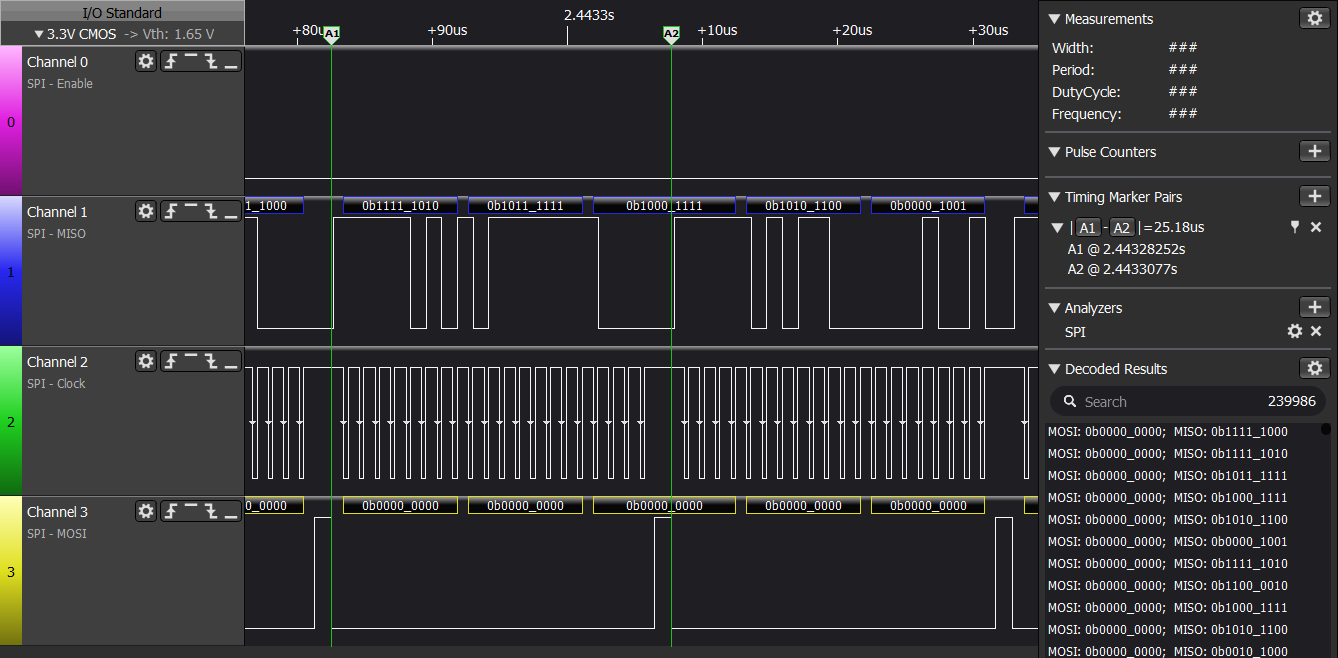
Task: Click the search magnifier icon
Action: point(1070,402)
